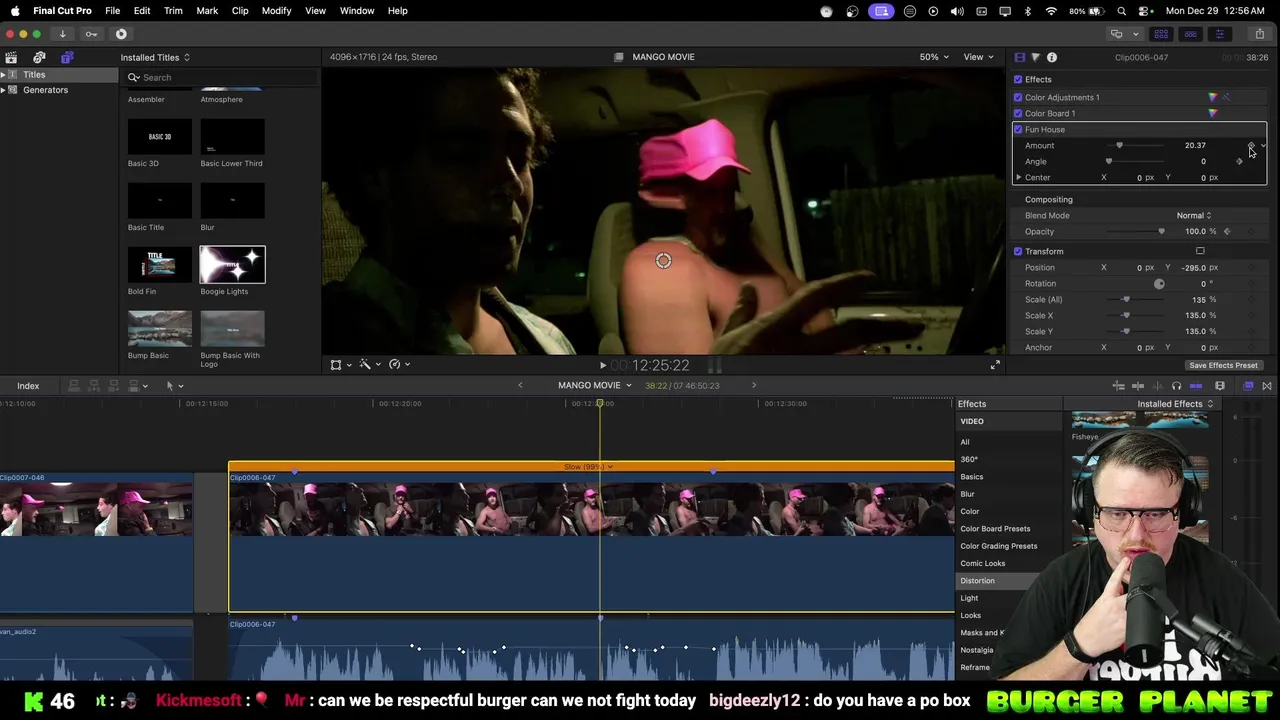This screenshot has height=720, width=1280.
Task: Open the Clip menu
Action: [x=240, y=11]
